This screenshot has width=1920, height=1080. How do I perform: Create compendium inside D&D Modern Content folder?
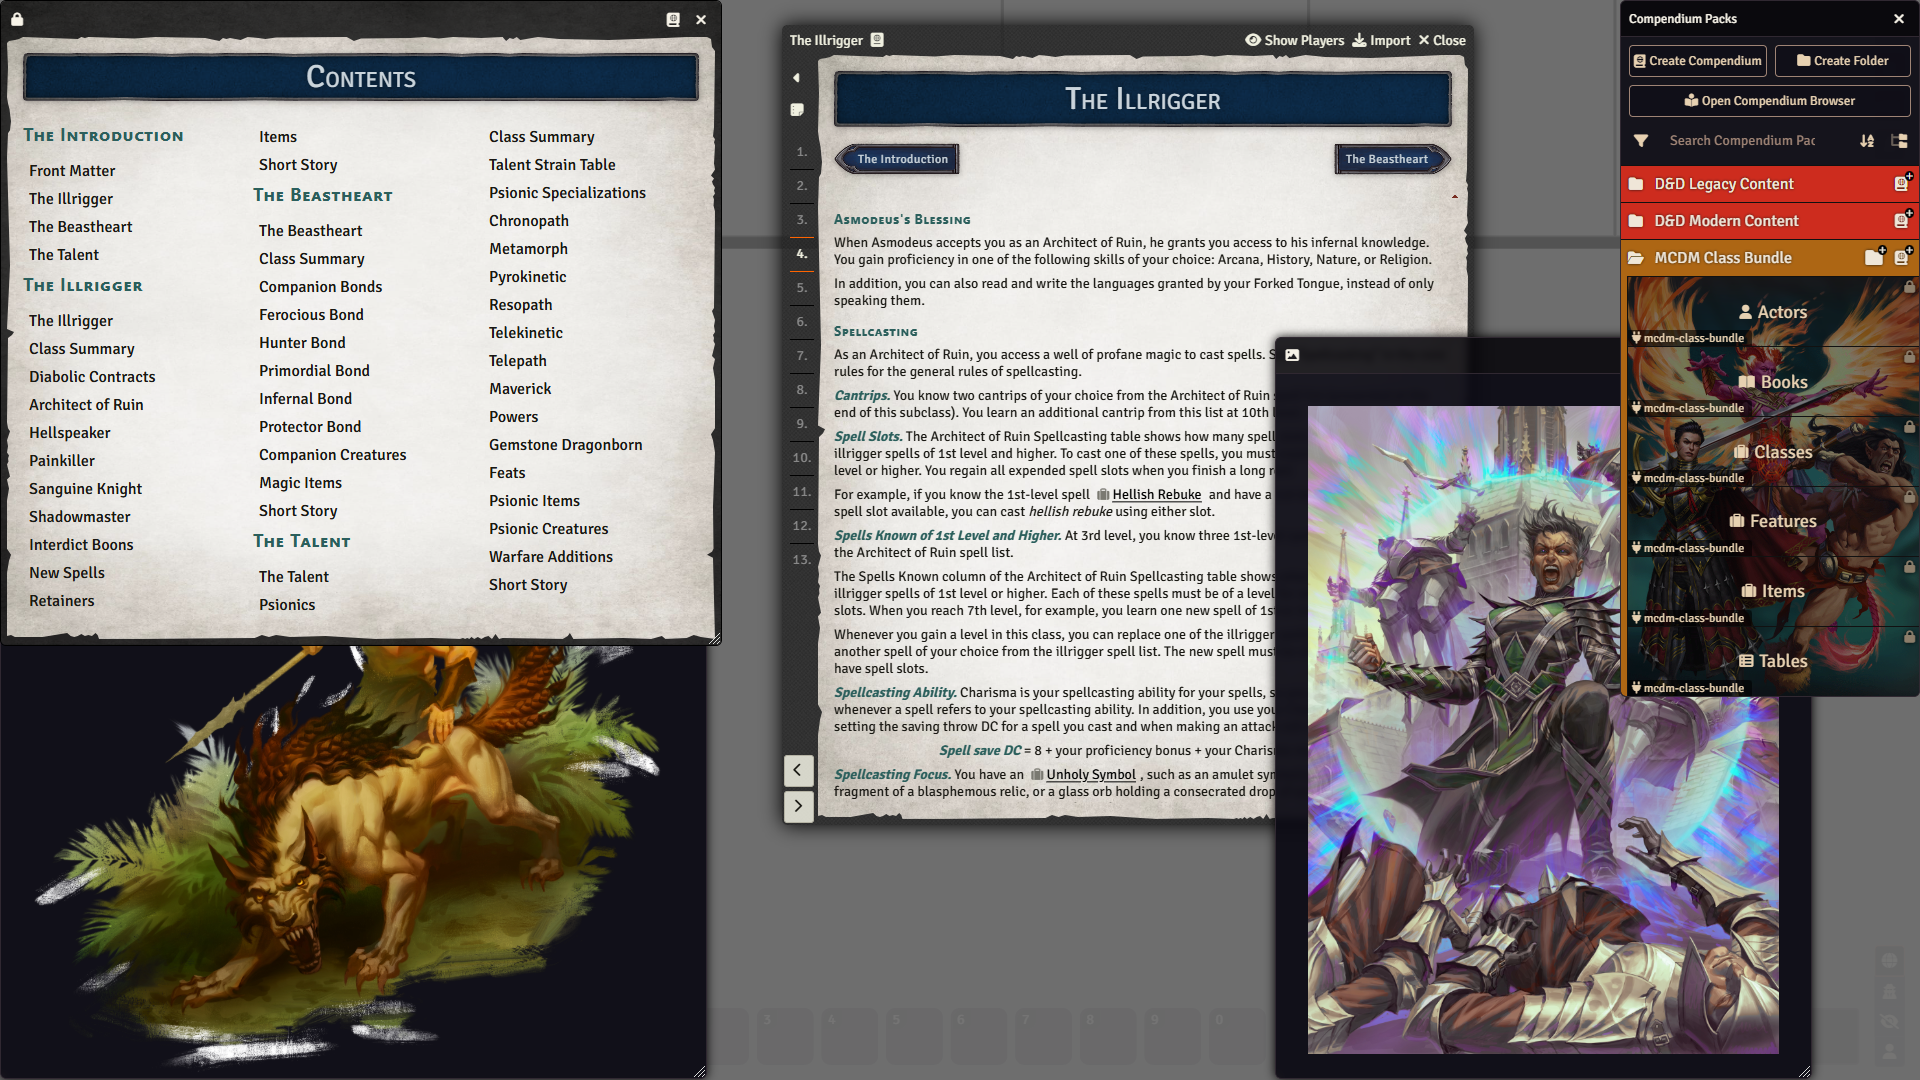tap(1902, 220)
